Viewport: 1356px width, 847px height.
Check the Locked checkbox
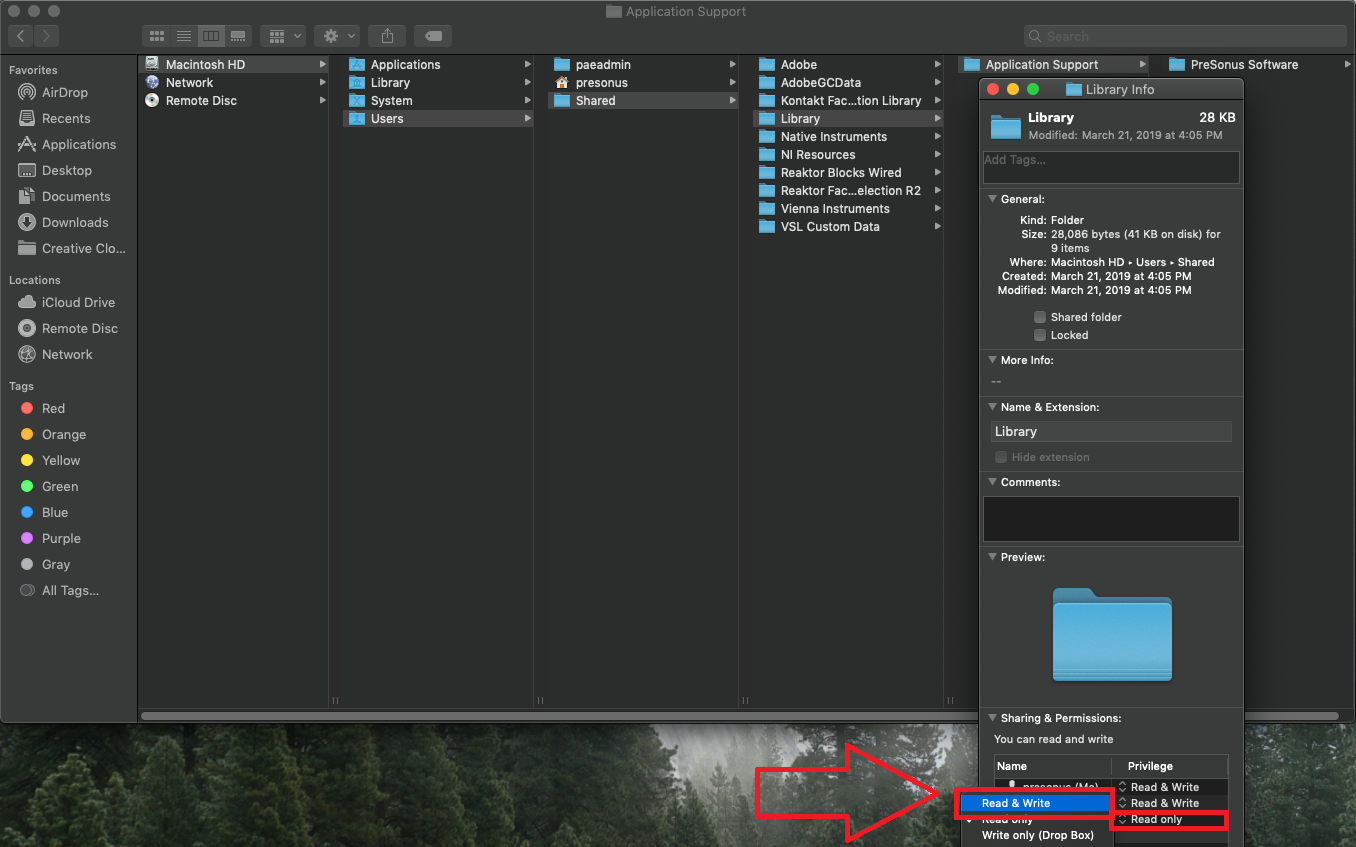coord(1040,335)
